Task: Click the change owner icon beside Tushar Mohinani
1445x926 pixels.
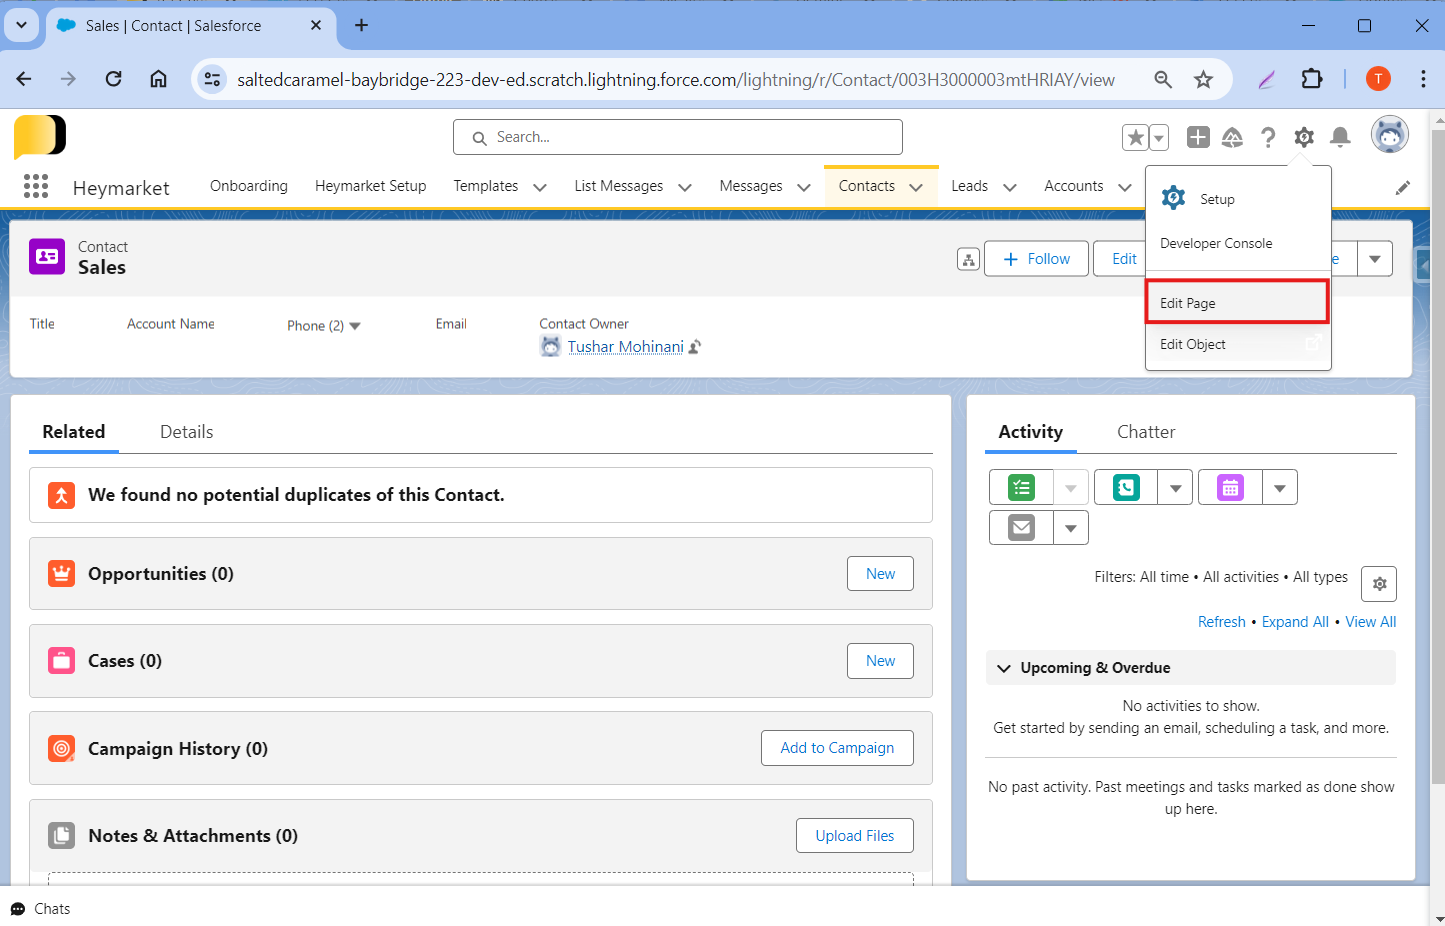Action: pos(695,347)
